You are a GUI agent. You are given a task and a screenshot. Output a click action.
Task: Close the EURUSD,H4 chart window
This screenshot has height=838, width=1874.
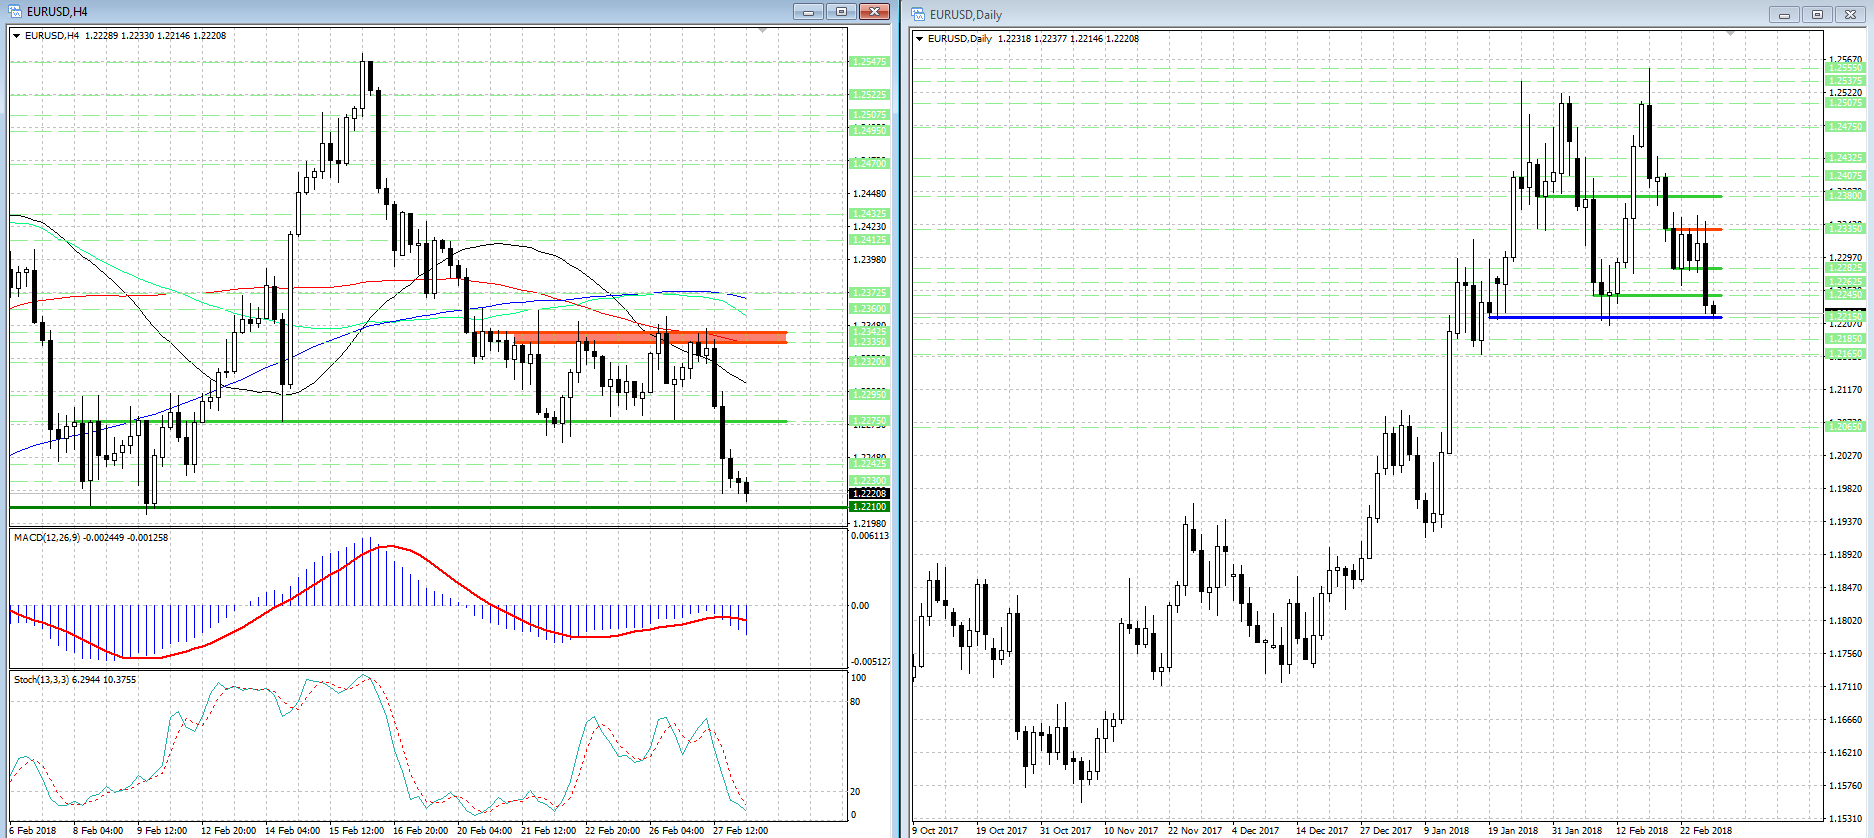tap(874, 12)
